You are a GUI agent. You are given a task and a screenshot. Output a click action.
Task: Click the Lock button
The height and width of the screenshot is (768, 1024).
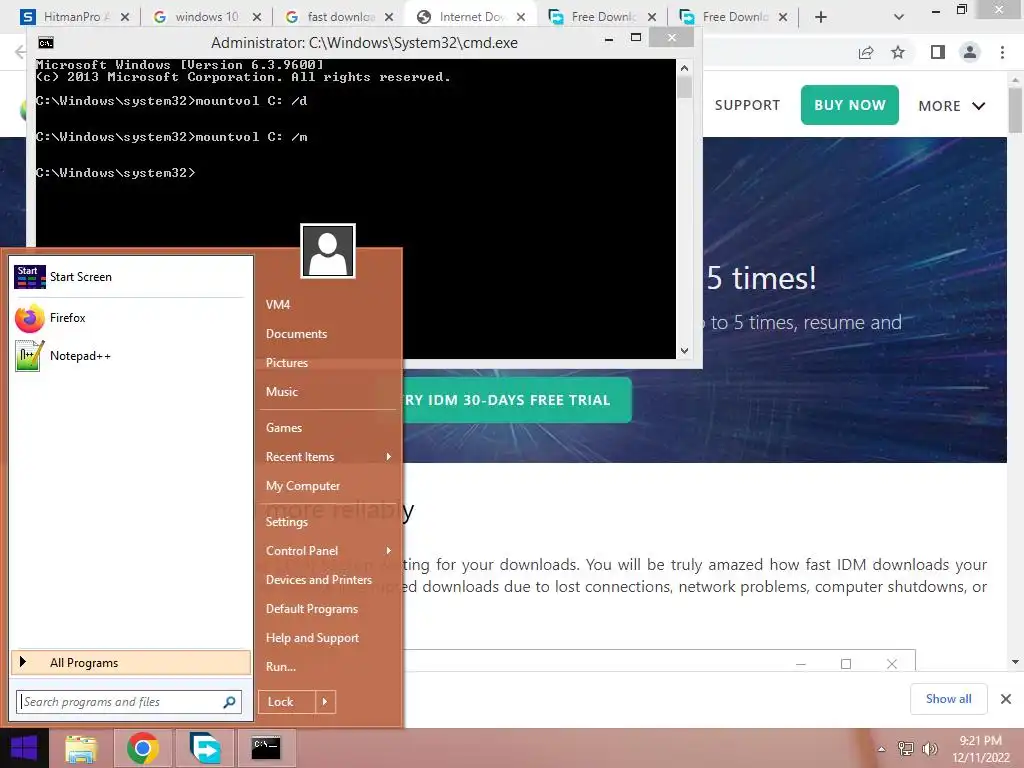coord(287,702)
